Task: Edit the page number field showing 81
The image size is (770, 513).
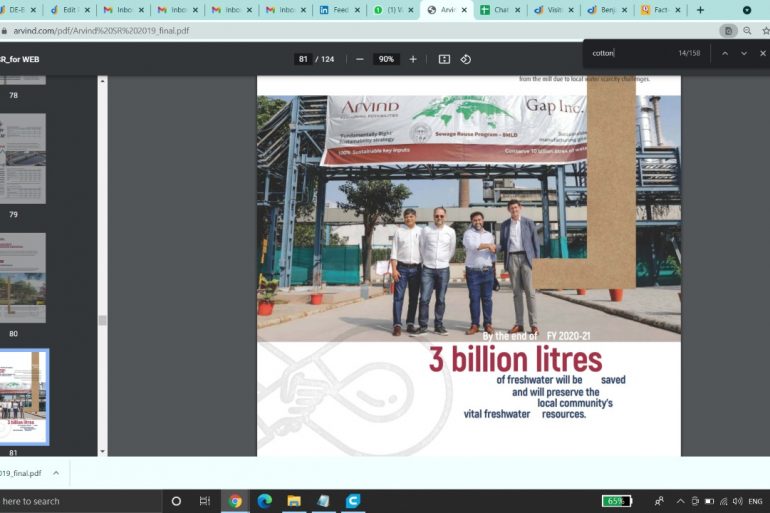Action: (x=303, y=59)
